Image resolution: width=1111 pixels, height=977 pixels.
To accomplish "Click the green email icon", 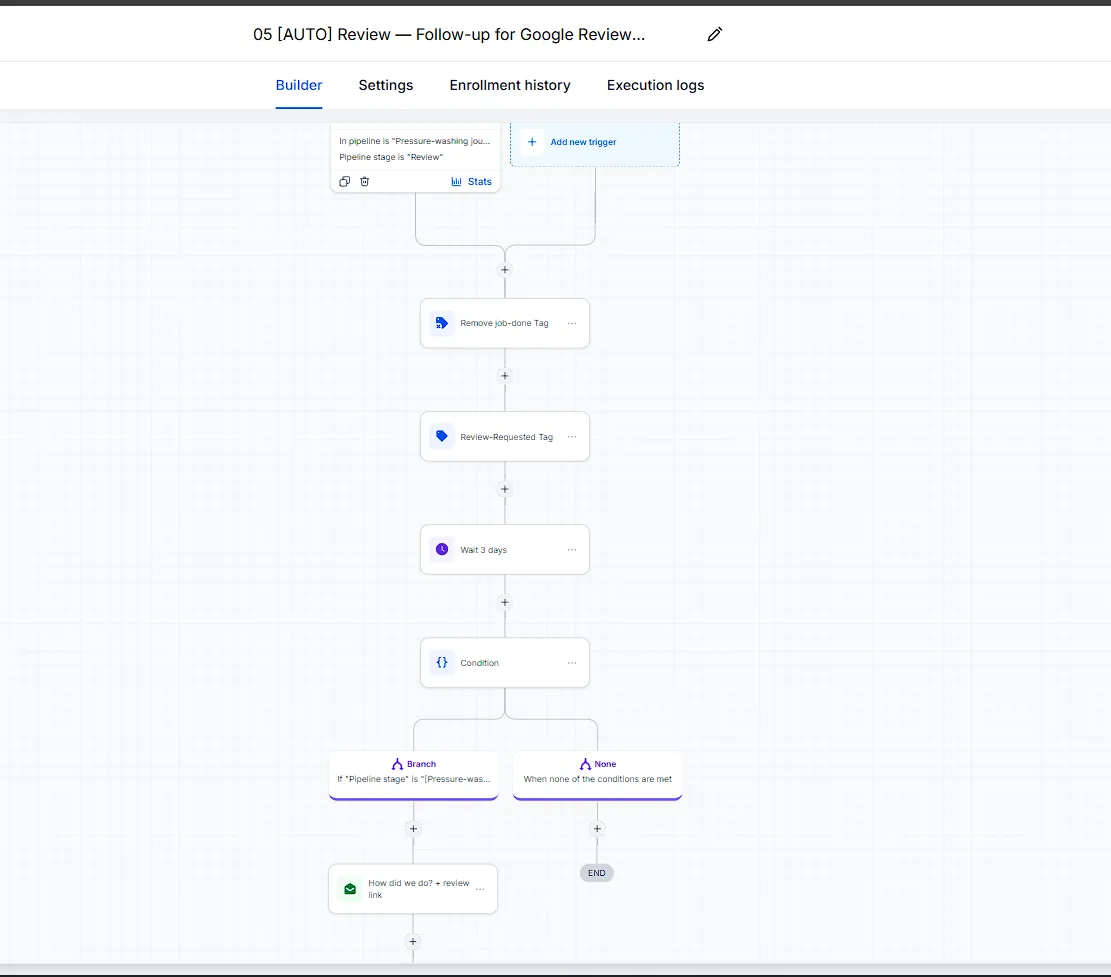I will (350, 888).
